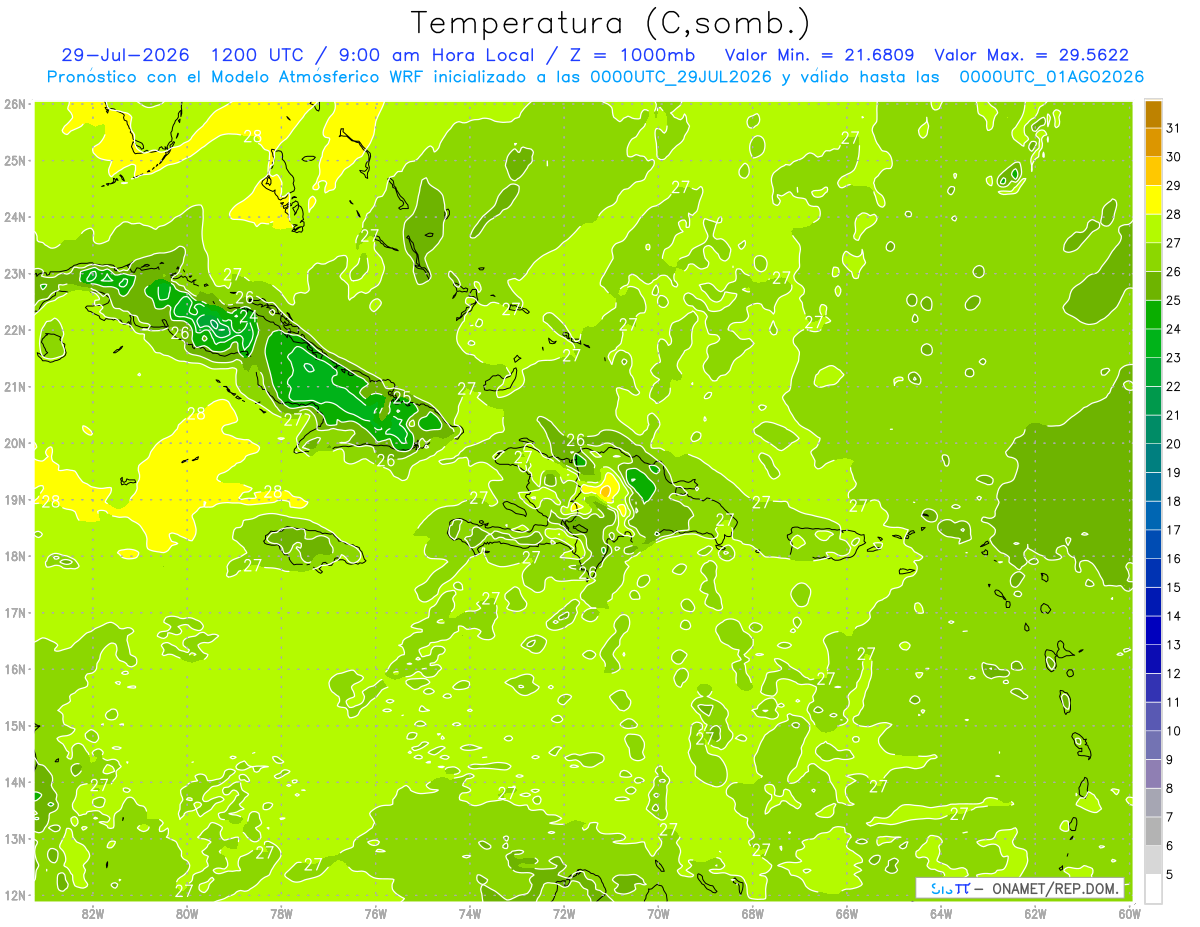Click the '18' label on the color scale

point(1173,501)
